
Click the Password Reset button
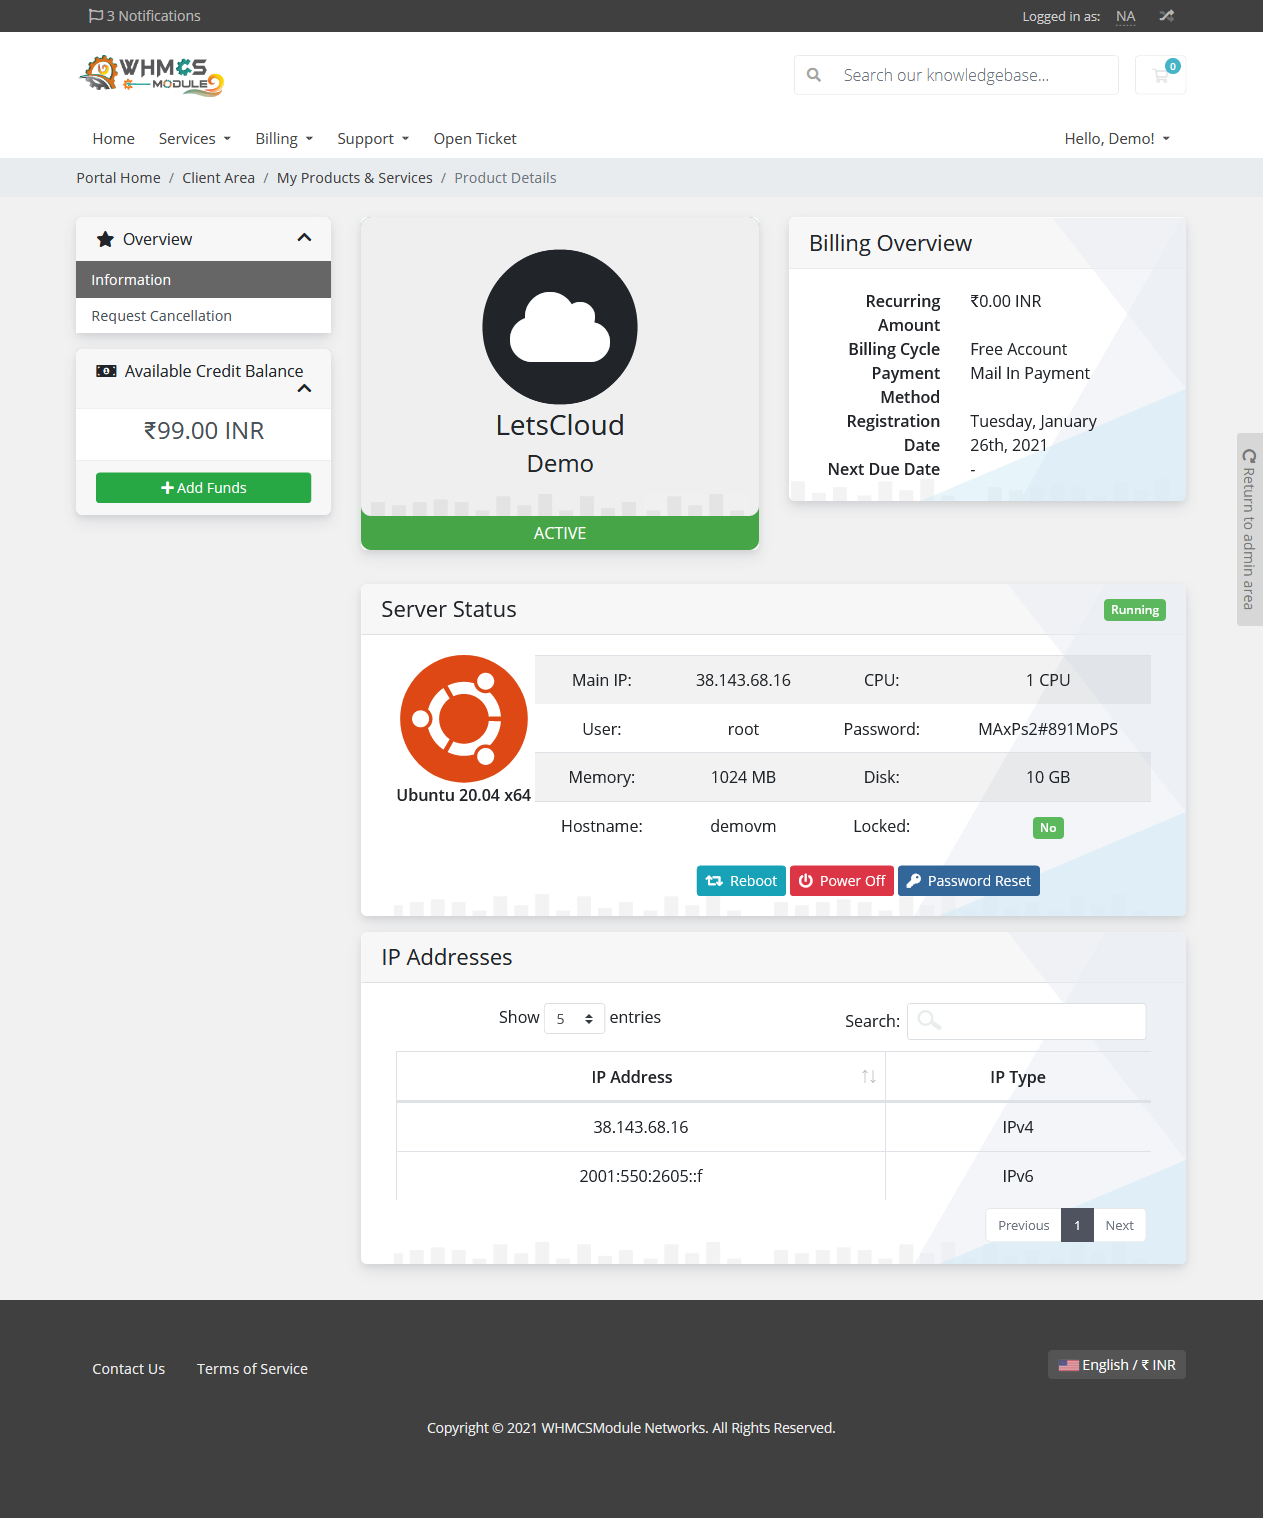point(969,881)
